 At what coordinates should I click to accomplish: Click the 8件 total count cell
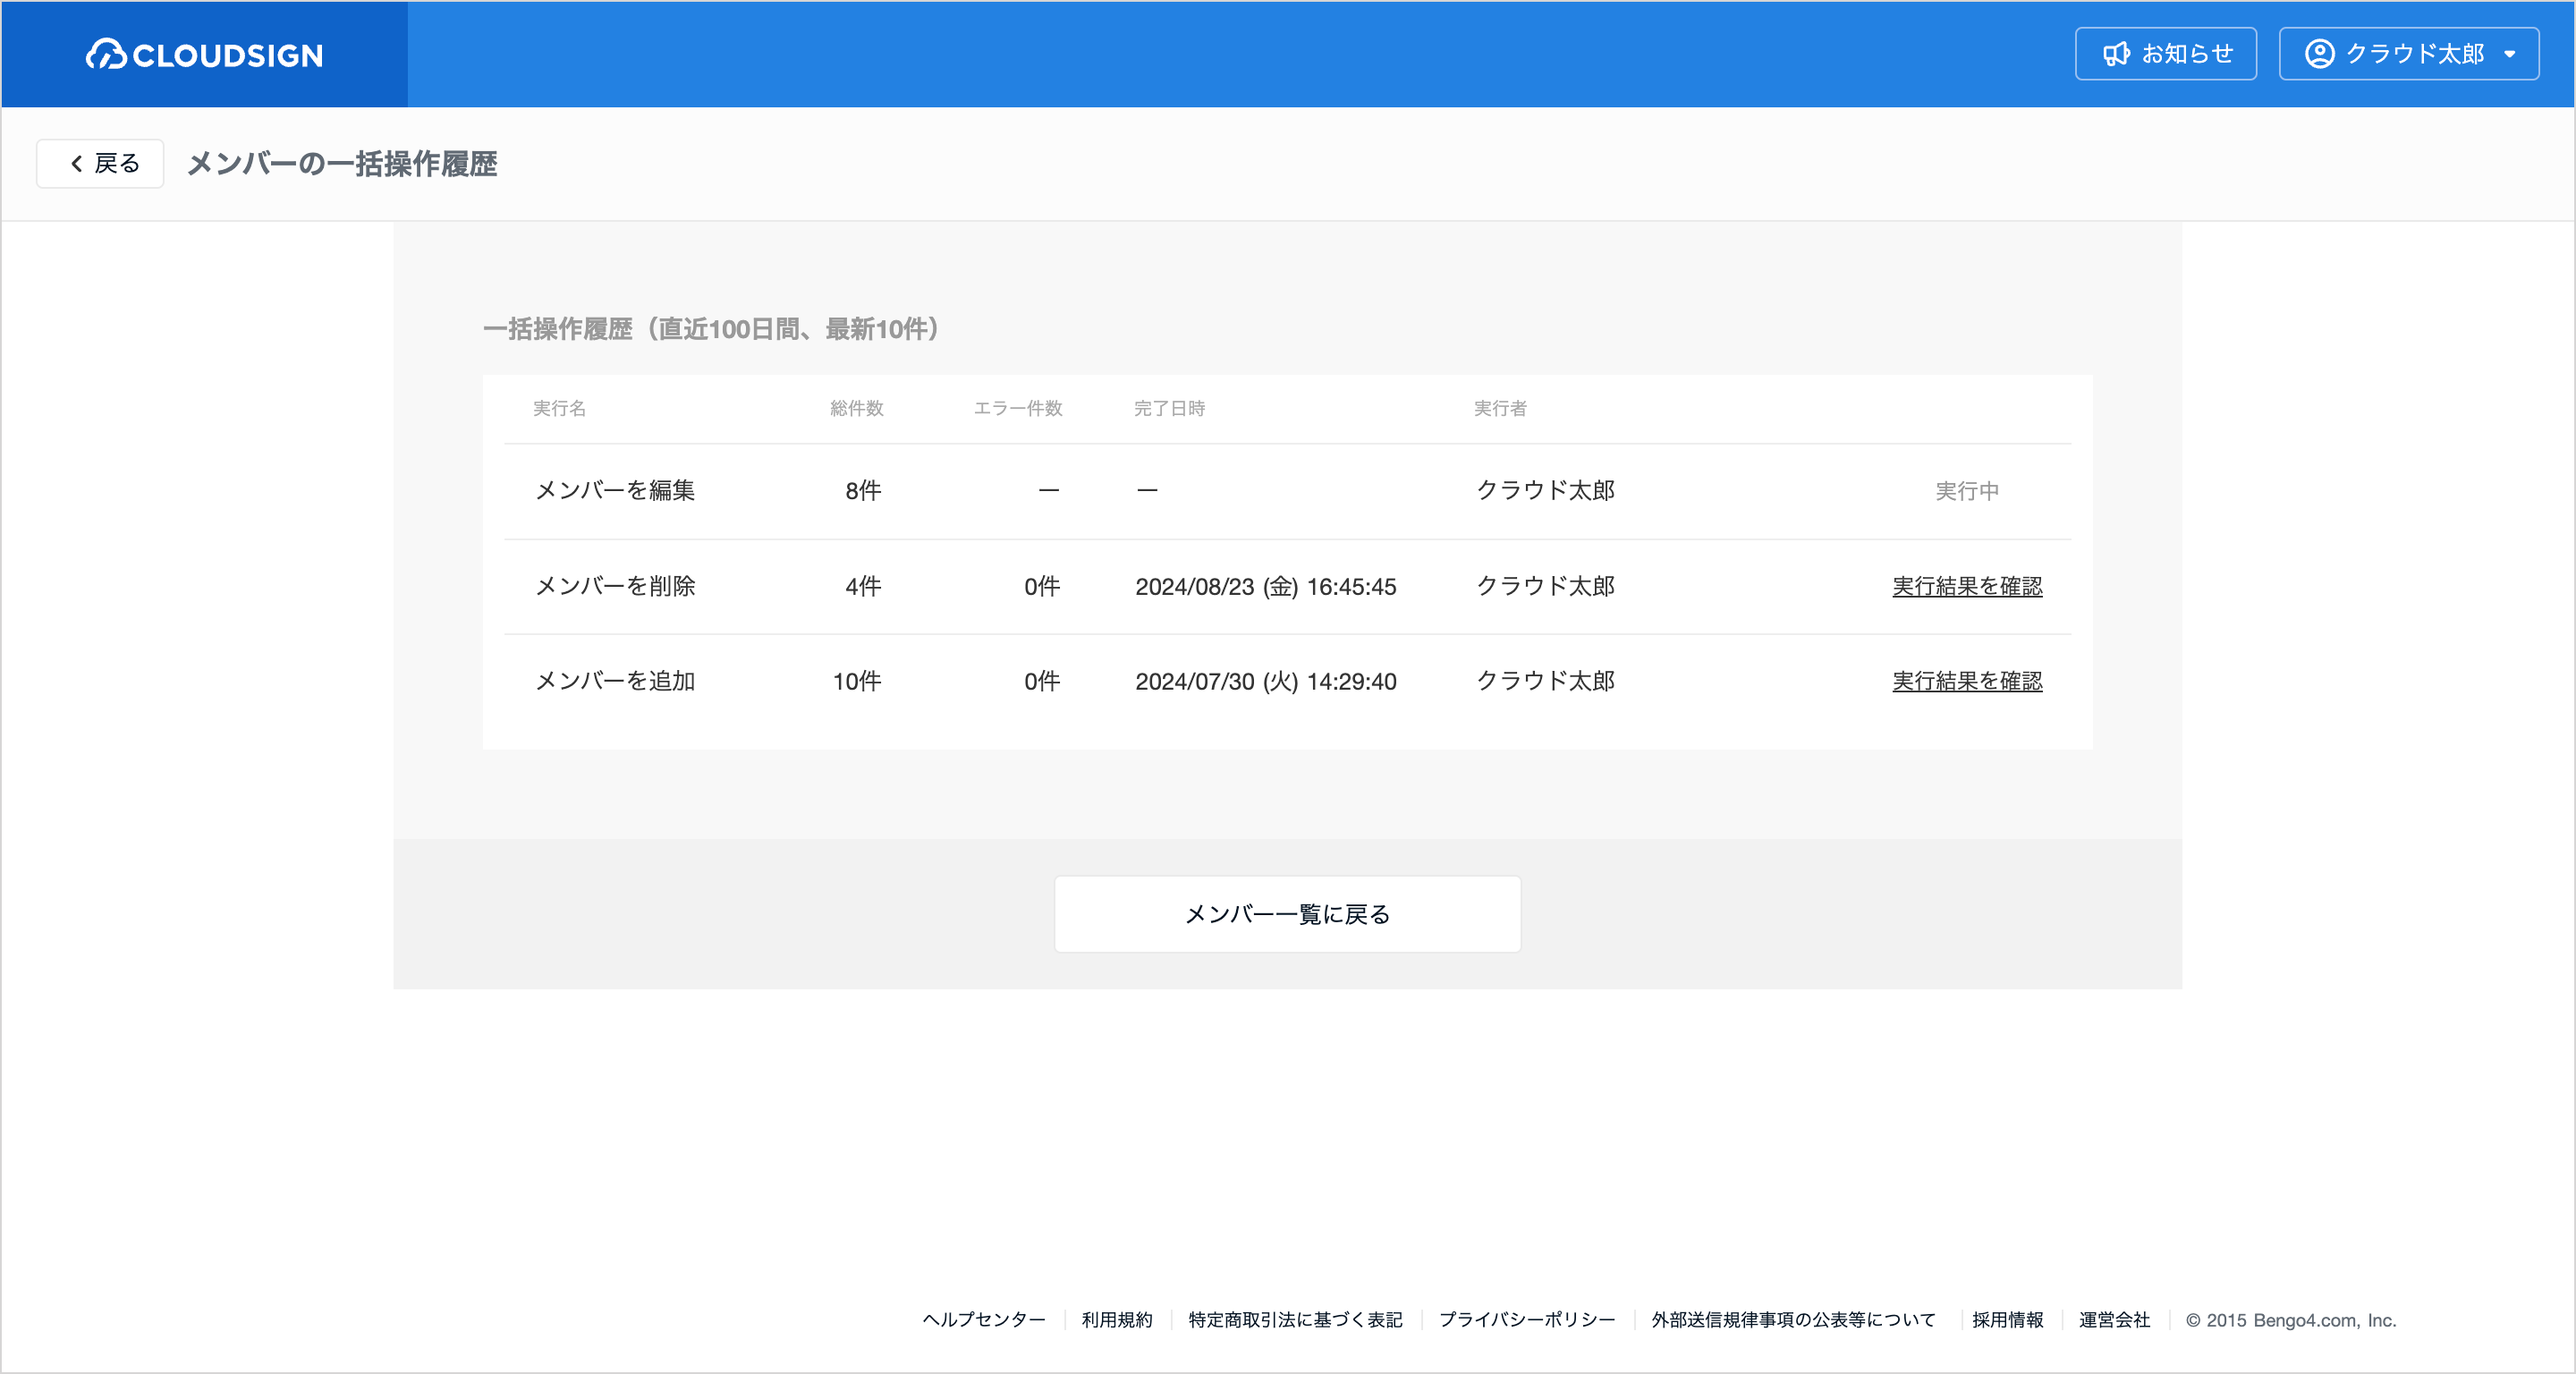point(863,490)
